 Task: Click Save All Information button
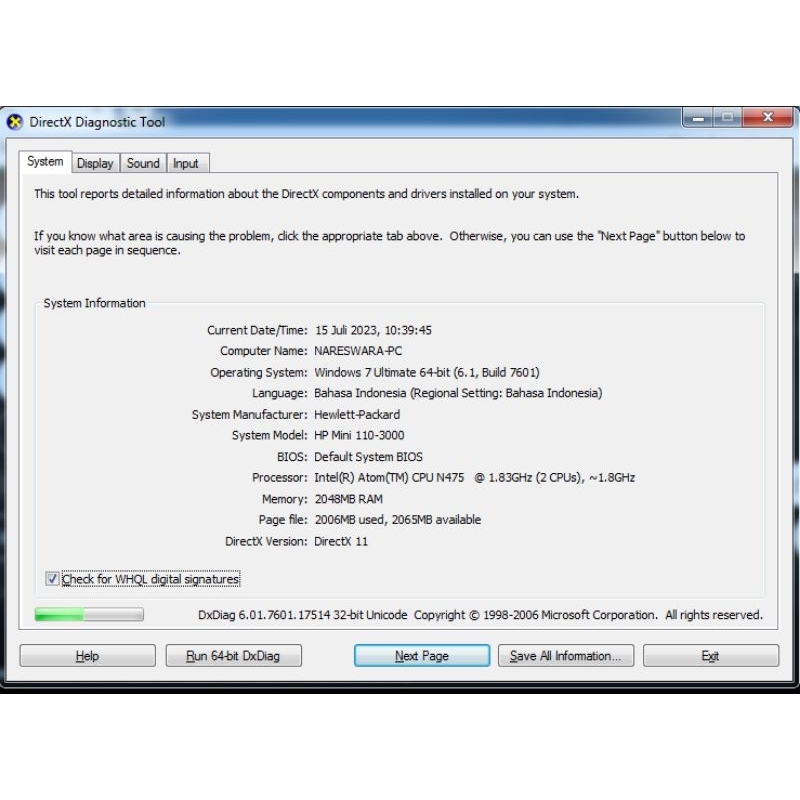pyautogui.click(x=566, y=656)
